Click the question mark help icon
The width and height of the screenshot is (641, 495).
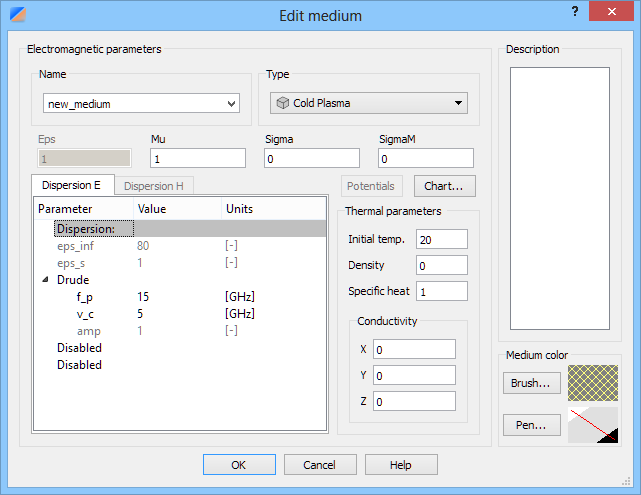(575, 11)
